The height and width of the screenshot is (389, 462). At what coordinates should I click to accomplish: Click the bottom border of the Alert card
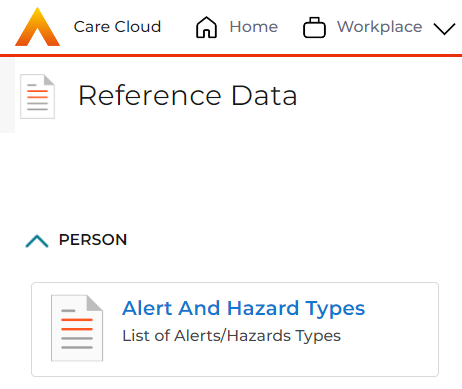[235, 376]
